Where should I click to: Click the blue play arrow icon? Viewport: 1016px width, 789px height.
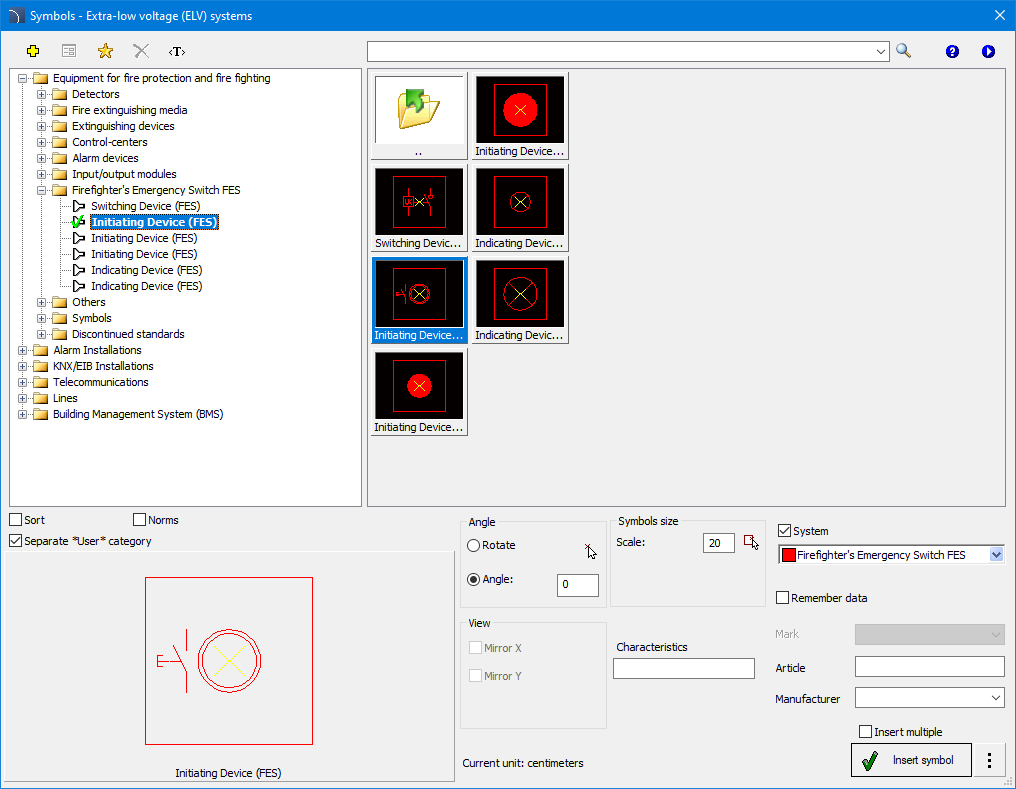point(988,51)
